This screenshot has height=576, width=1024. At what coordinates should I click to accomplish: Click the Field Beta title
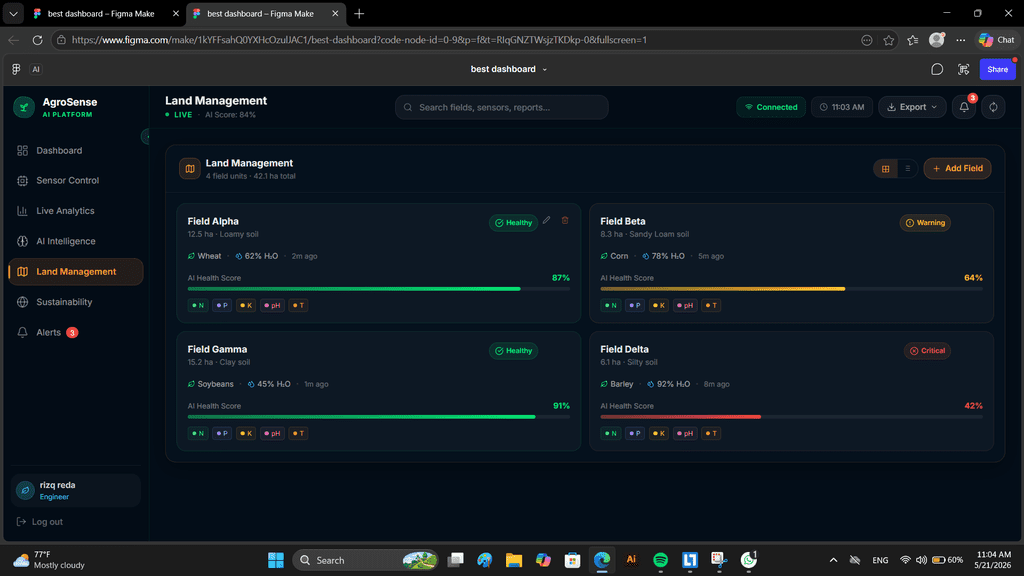pyautogui.click(x=622, y=221)
